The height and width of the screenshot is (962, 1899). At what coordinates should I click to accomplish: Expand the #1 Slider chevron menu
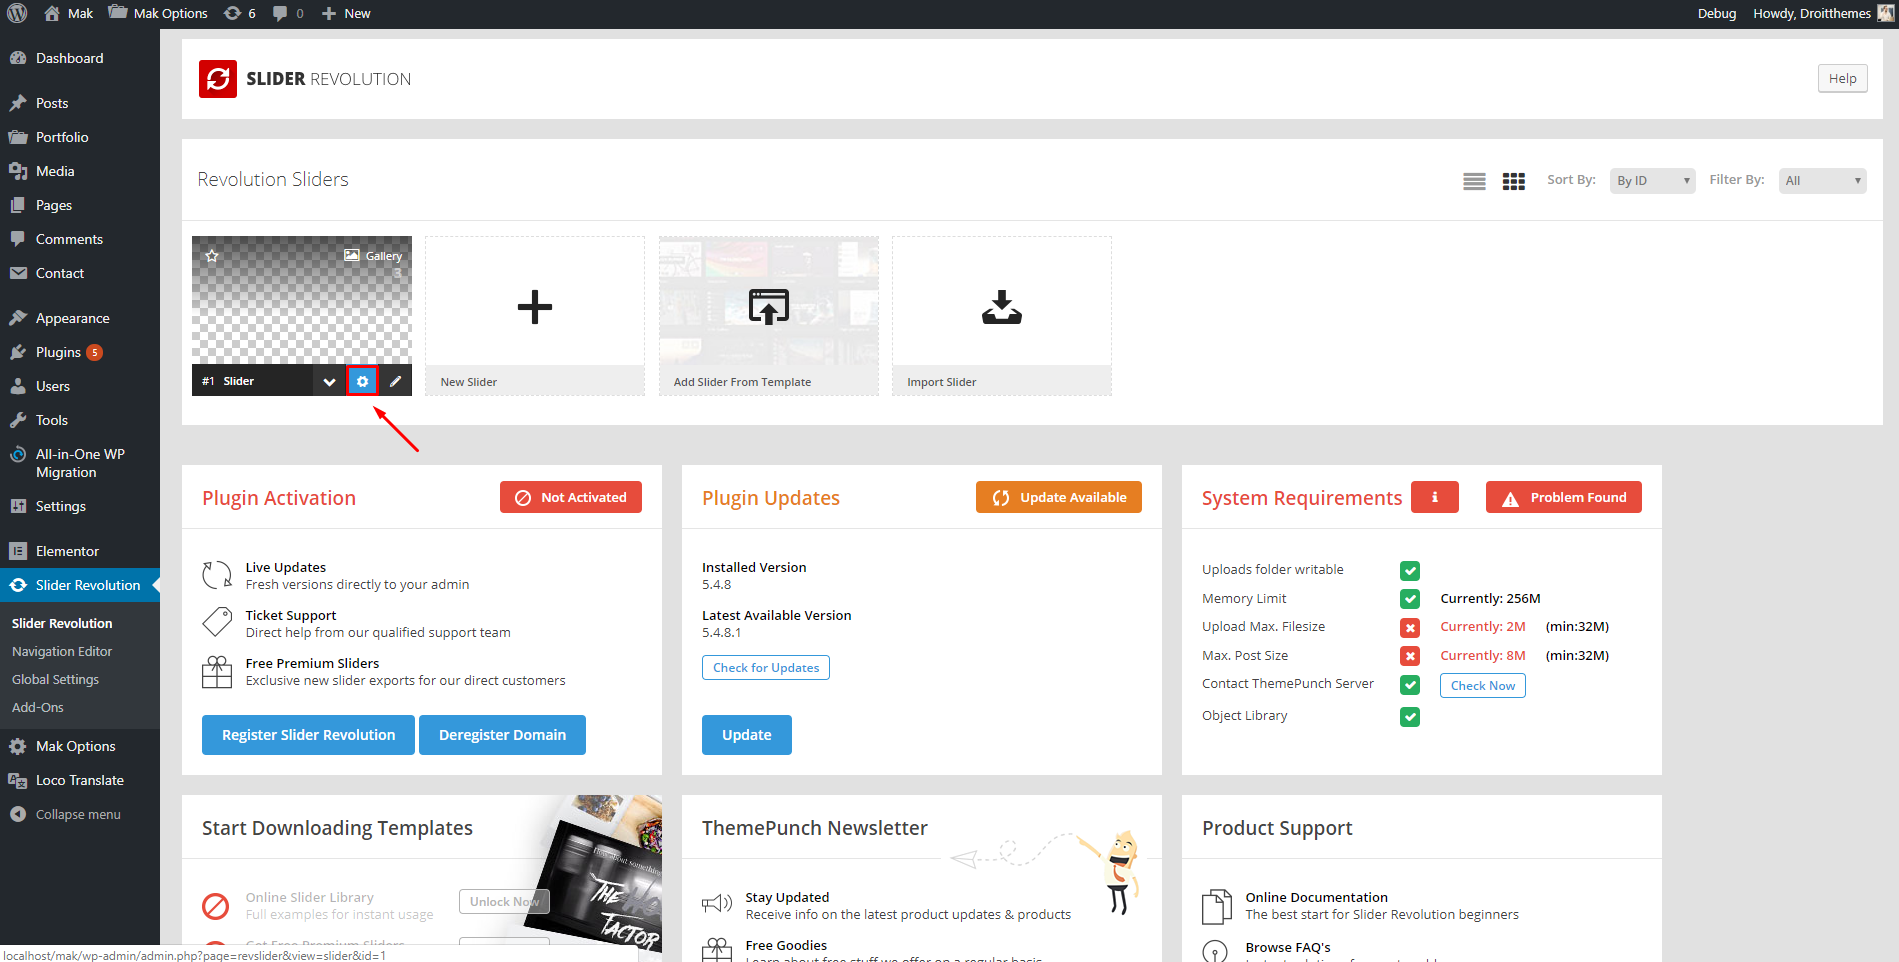tap(329, 381)
